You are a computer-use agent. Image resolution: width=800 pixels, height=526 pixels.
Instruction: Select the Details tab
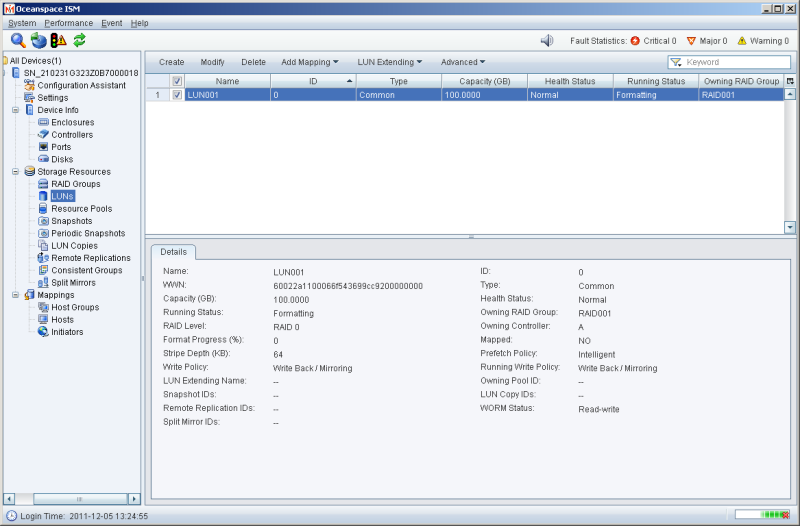pos(173,252)
